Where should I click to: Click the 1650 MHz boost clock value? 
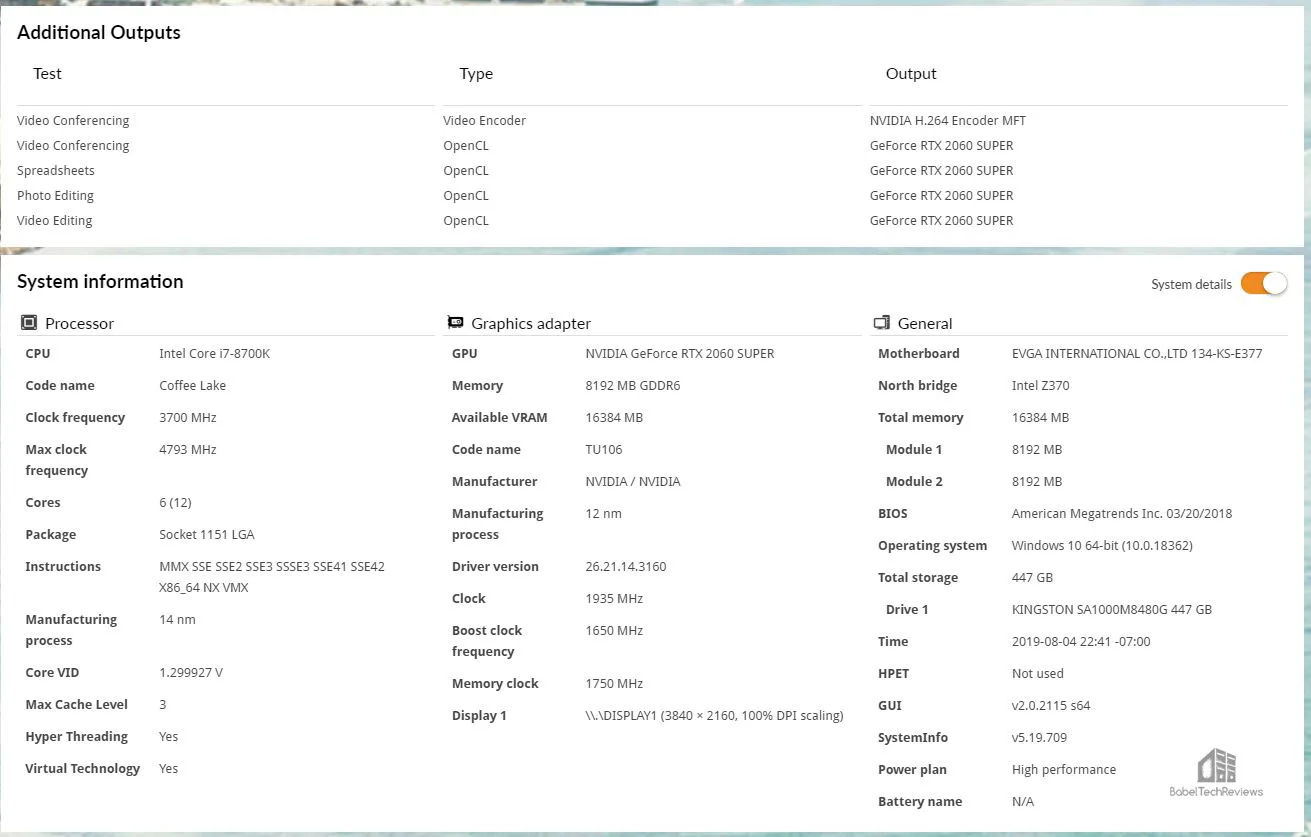pyautogui.click(x=614, y=630)
